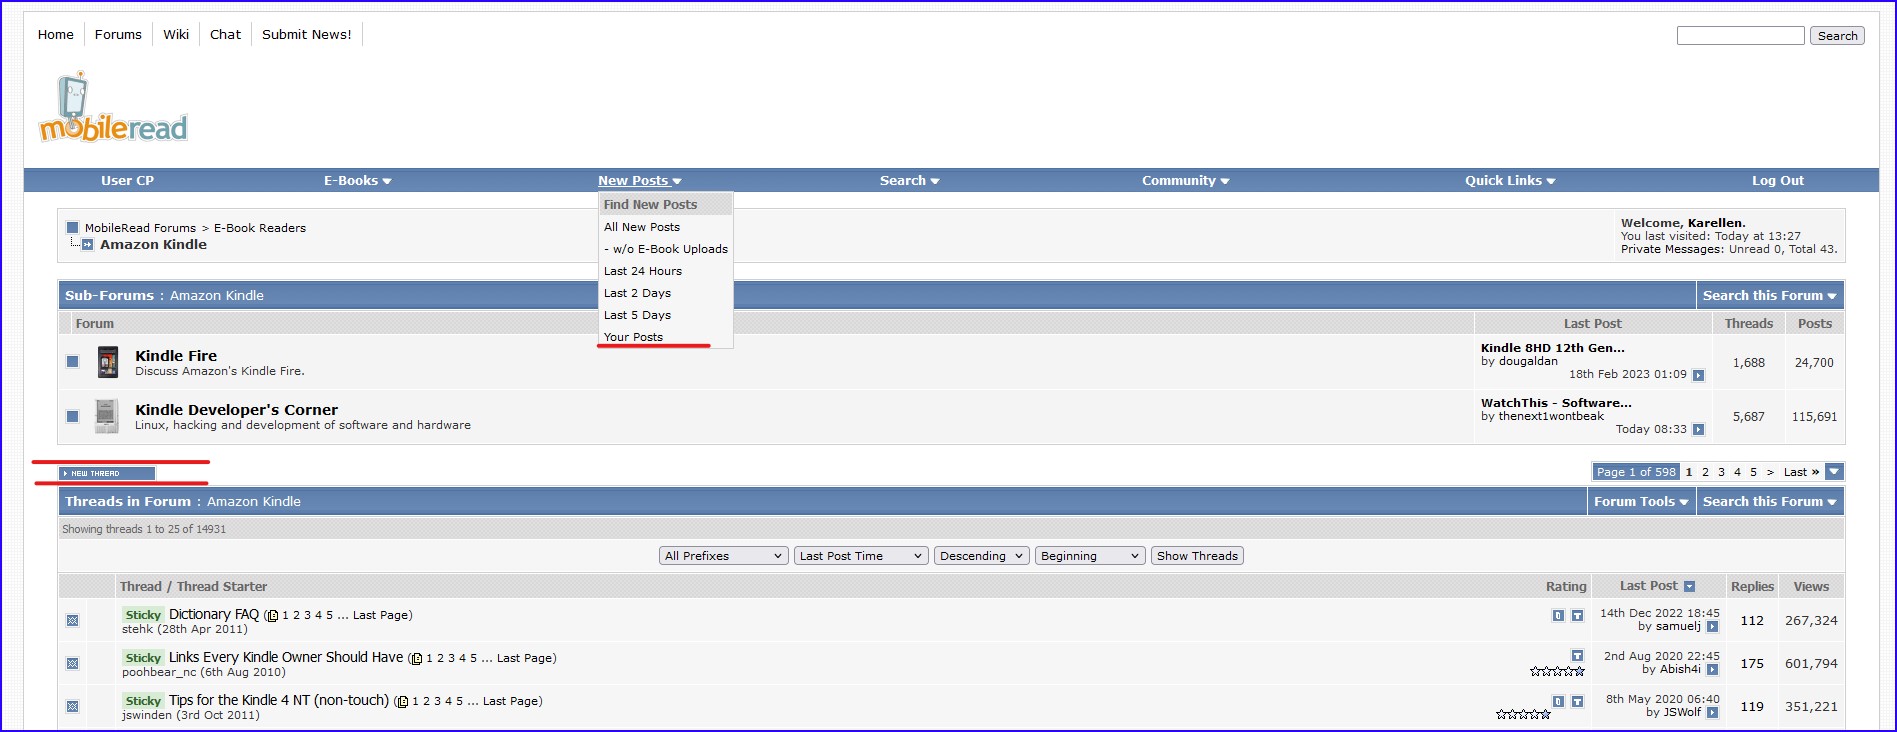This screenshot has width=1897, height=732.
Task: Sort threads by the Replies column header
Action: 1752,587
